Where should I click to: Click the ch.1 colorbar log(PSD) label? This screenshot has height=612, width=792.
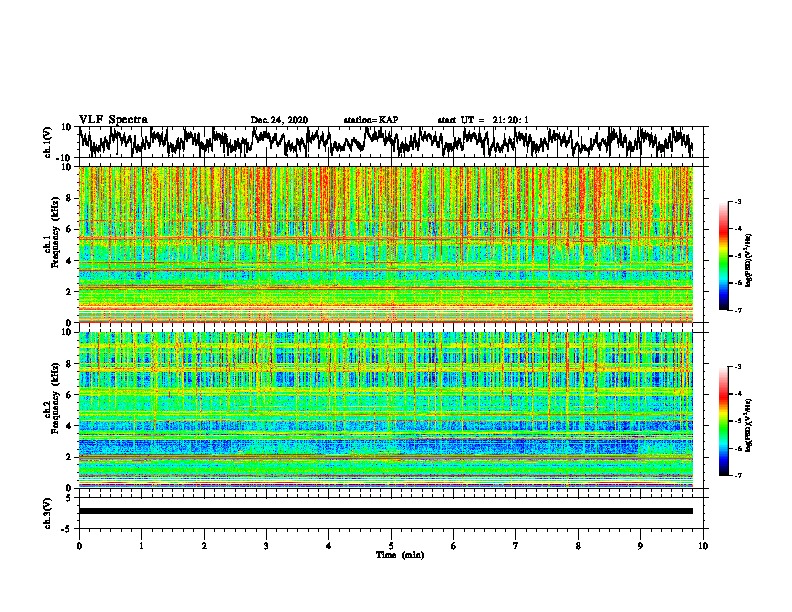[x=749, y=260]
